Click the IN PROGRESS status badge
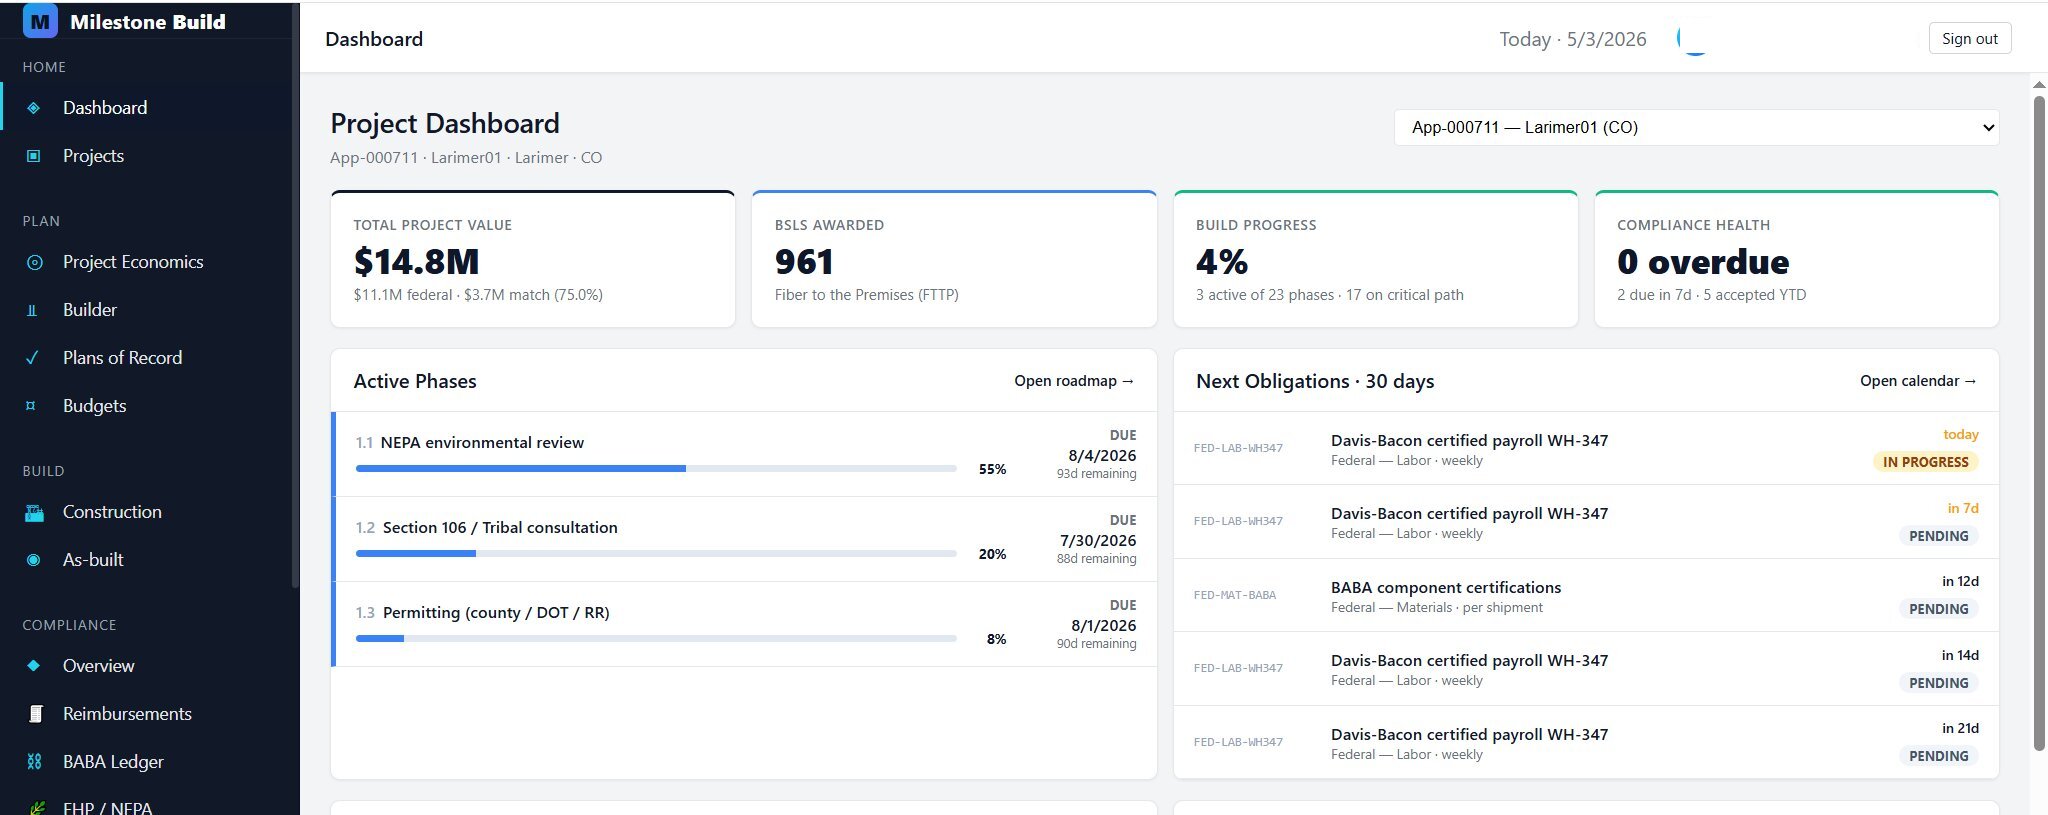The width and height of the screenshot is (2048, 815). click(1925, 462)
